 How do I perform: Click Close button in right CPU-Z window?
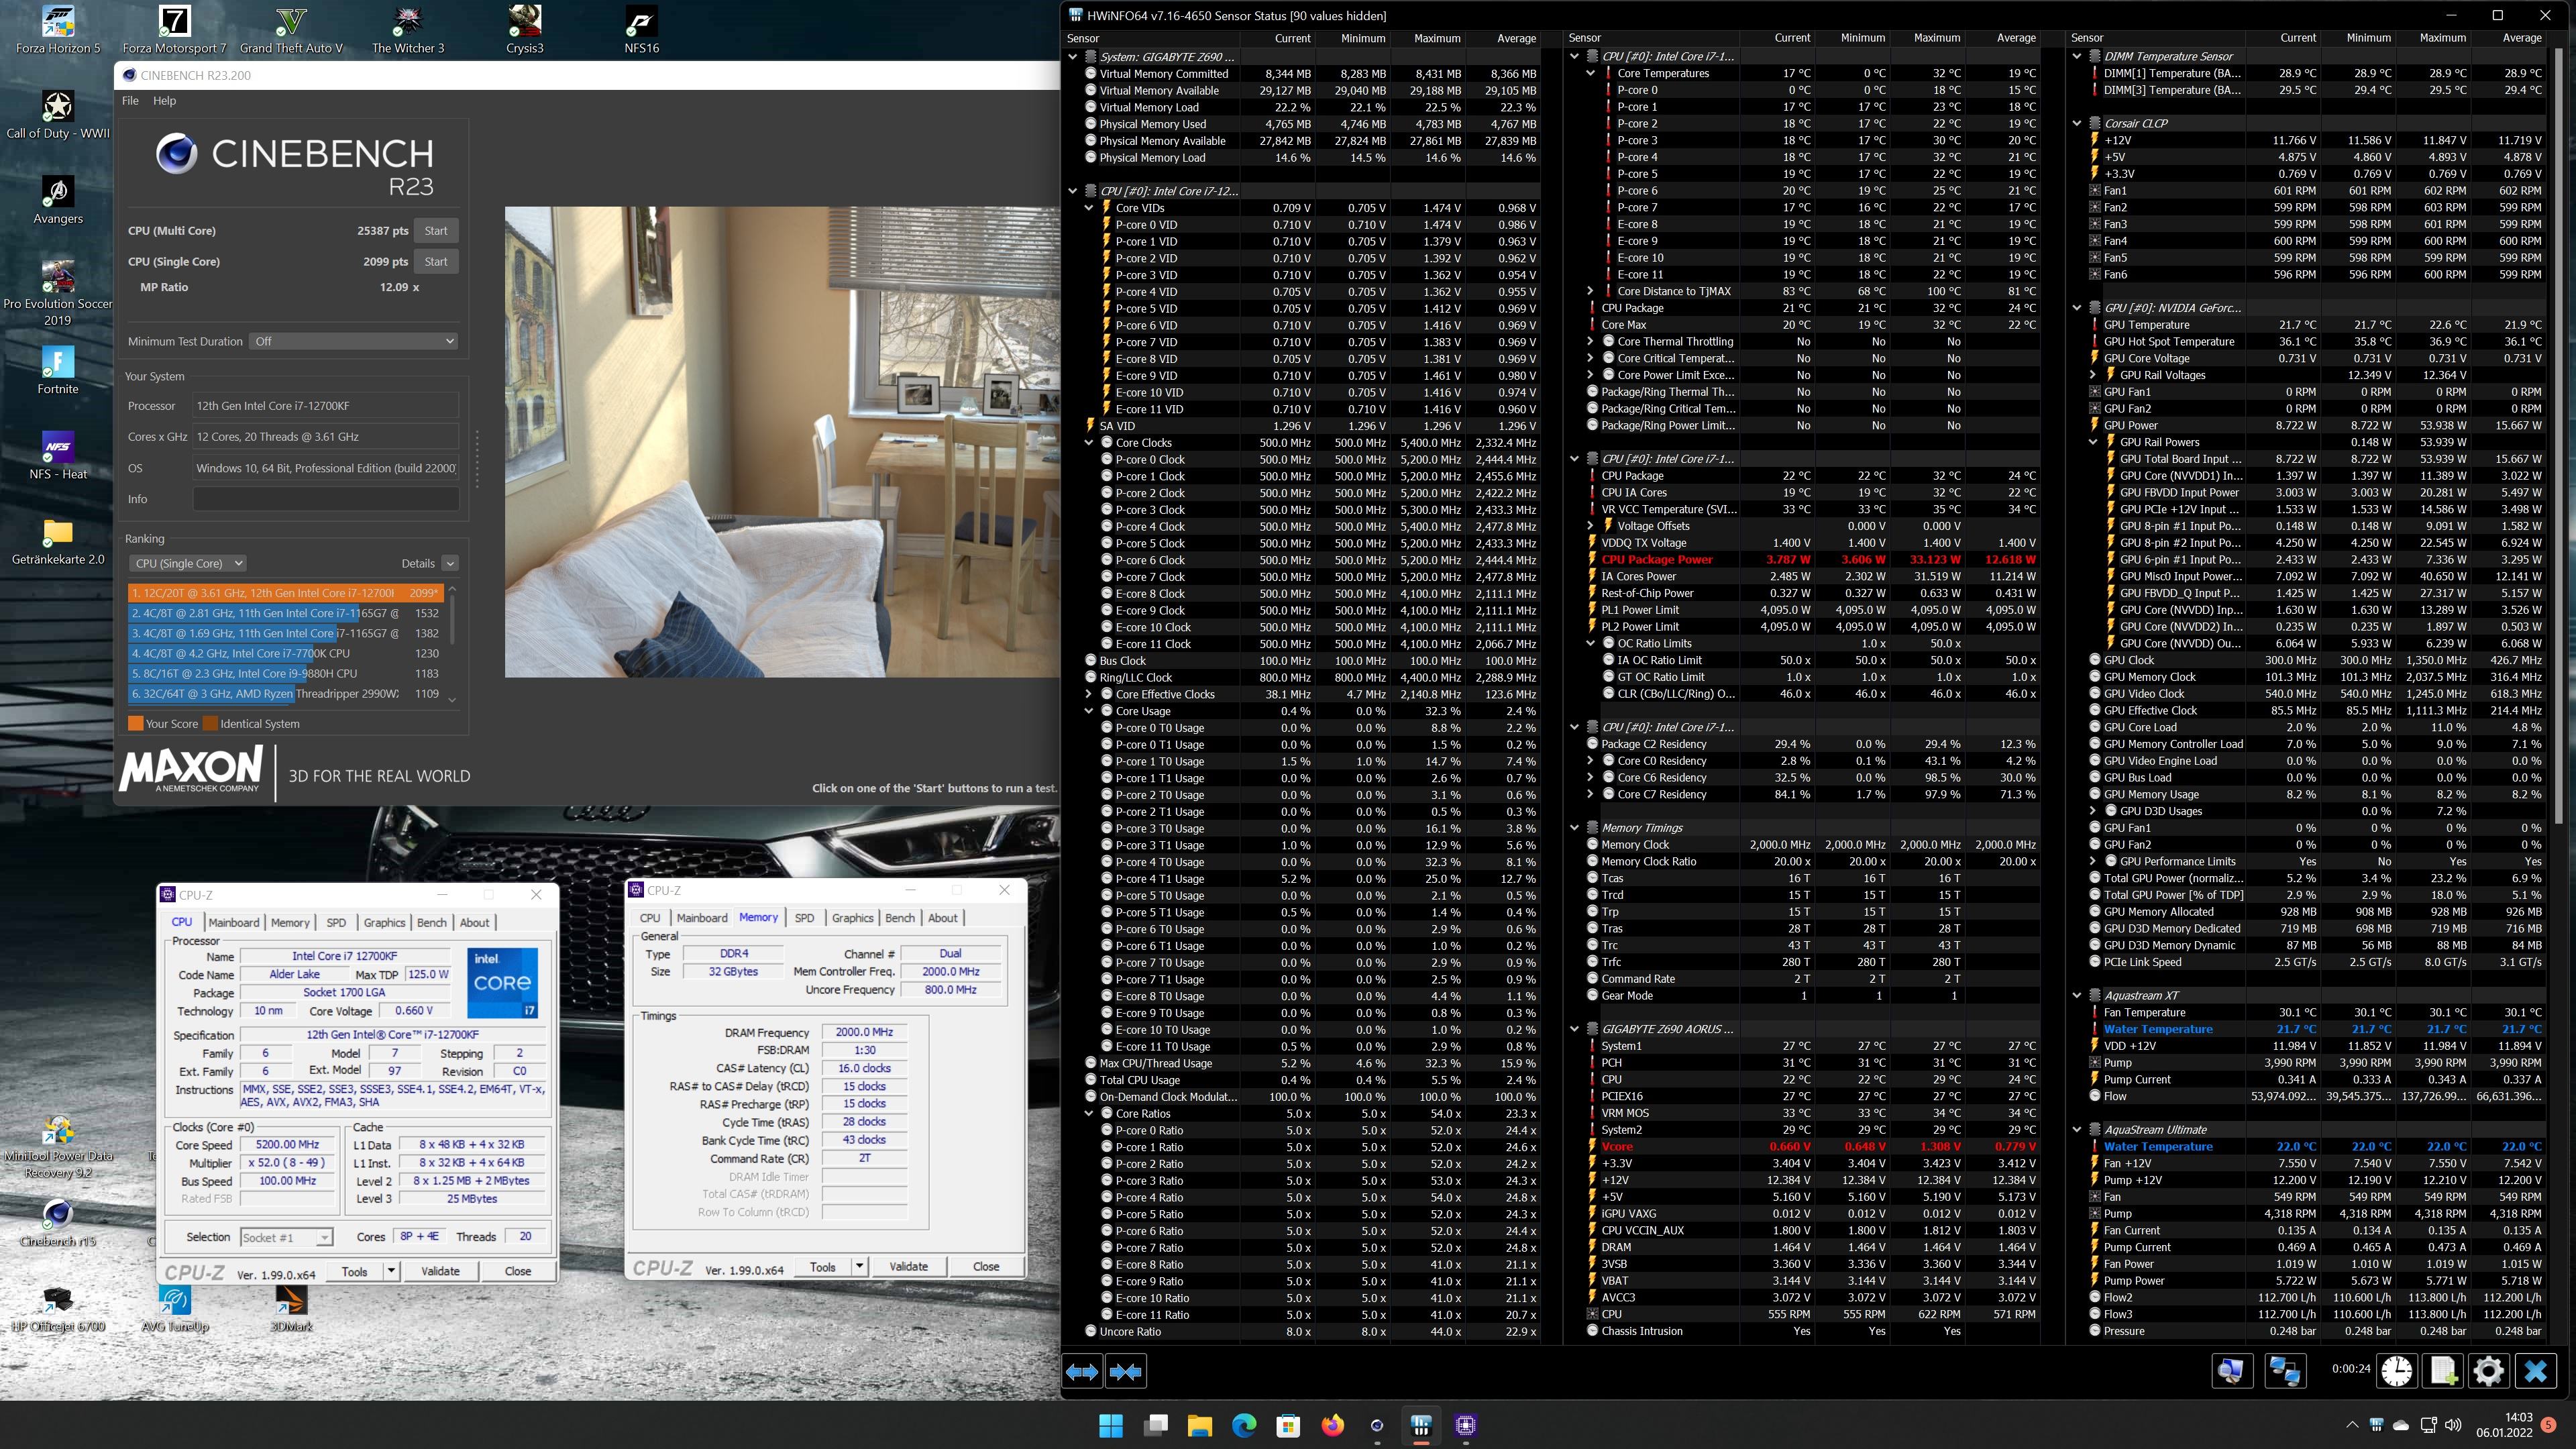click(986, 1266)
